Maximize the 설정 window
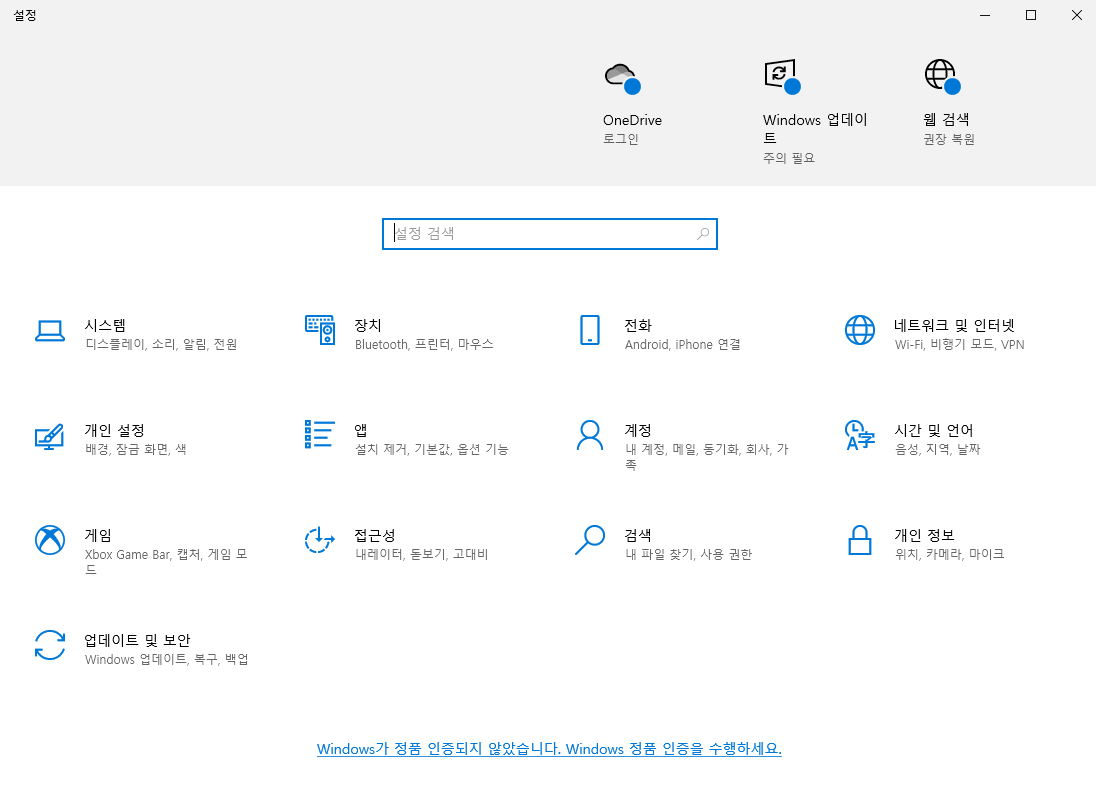This screenshot has width=1096, height=801. point(1030,15)
